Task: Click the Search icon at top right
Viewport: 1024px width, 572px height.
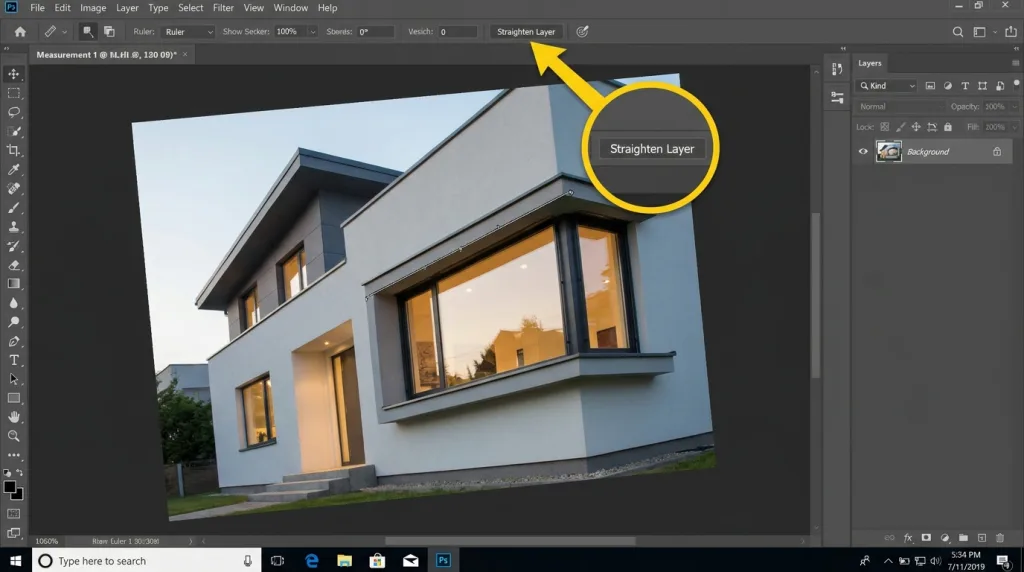Action: point(957,31)
